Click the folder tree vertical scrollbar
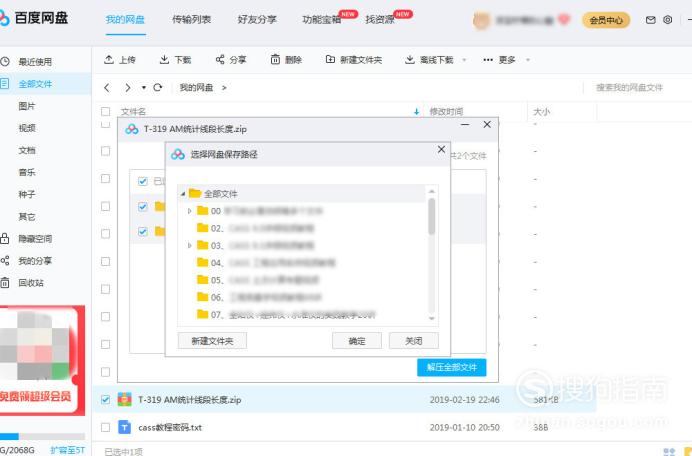692x456 pixels. (x=432, y=216)
